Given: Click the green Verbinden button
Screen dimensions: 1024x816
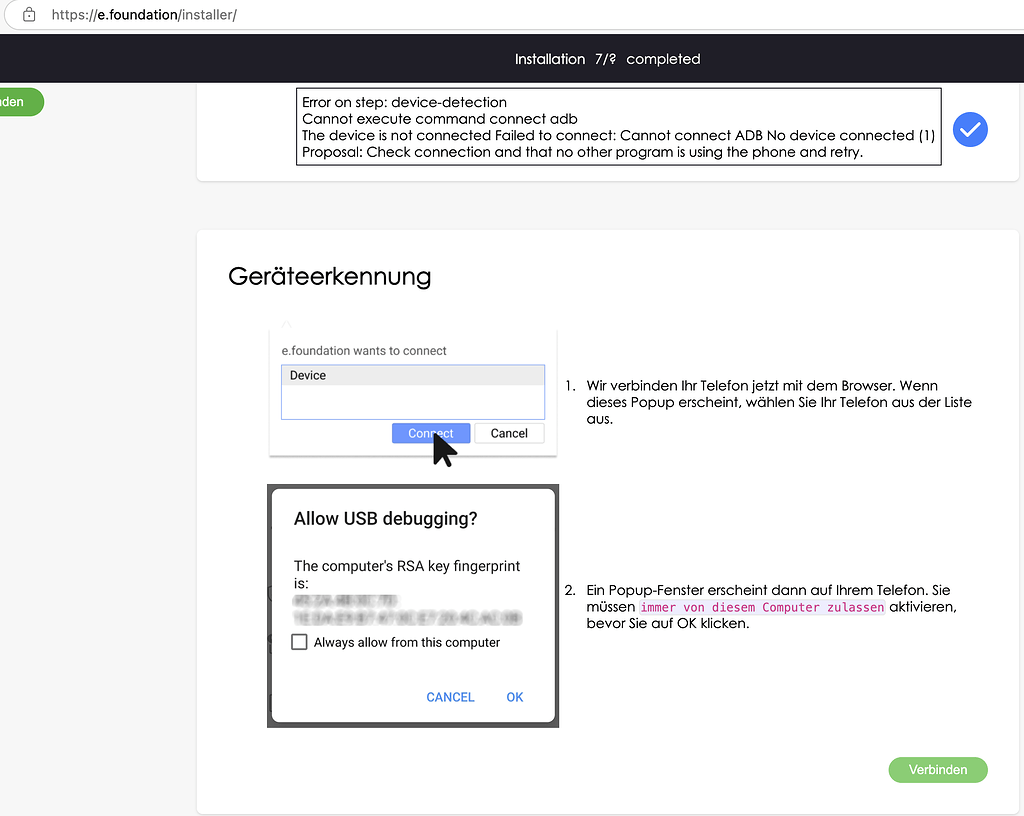Looking at the screenshot, I should (x=938, y=770).
